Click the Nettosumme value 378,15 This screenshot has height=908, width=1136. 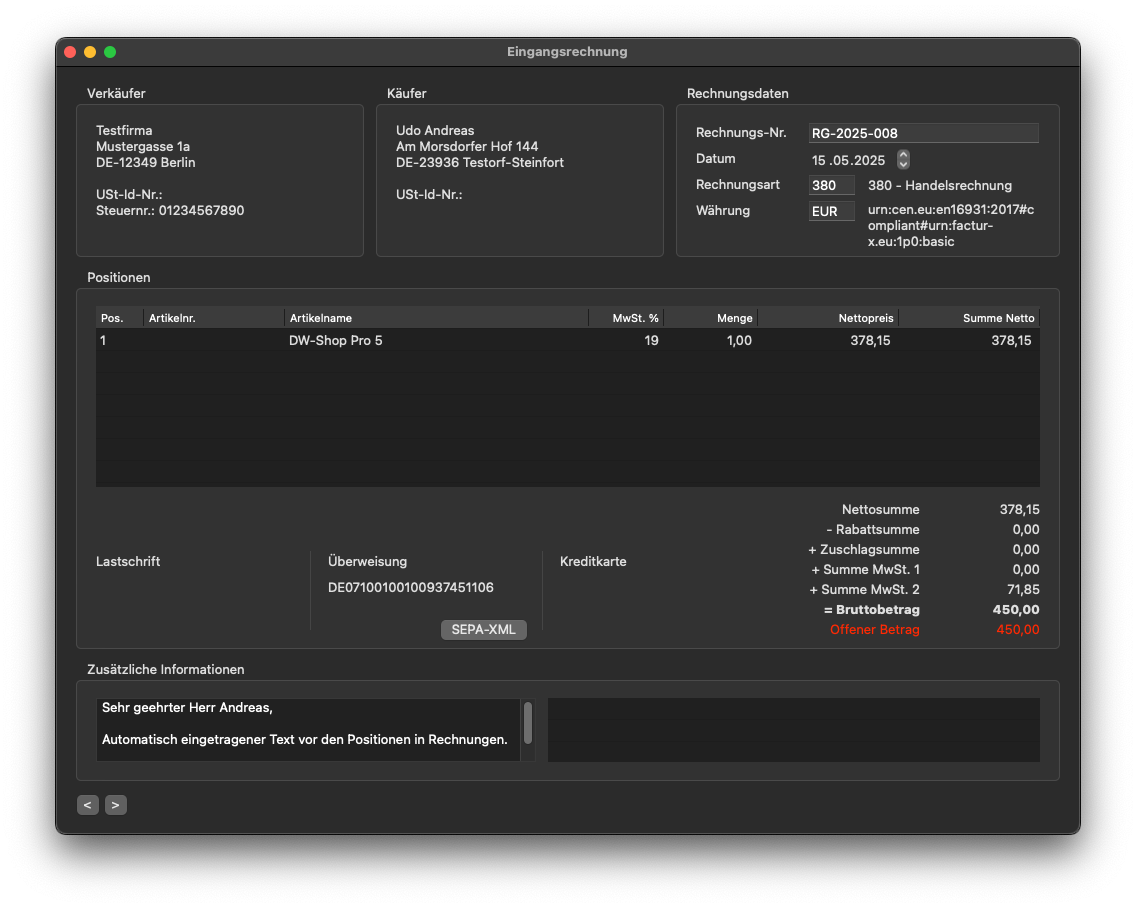pyautogui.click(x=1019, y=510)
